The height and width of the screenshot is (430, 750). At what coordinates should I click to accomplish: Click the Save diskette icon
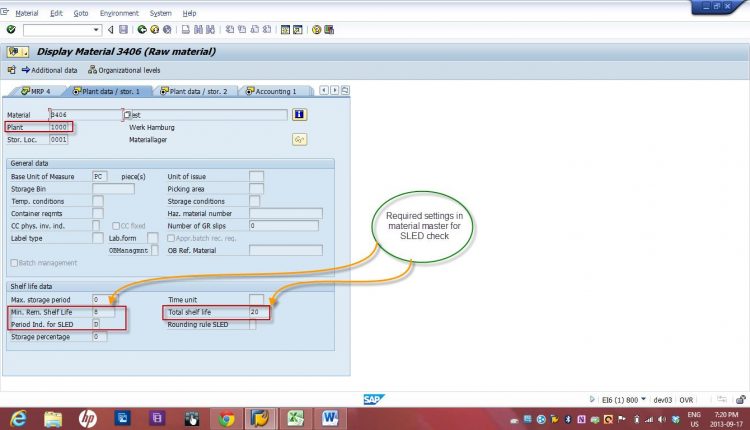[x=123, y=30]
